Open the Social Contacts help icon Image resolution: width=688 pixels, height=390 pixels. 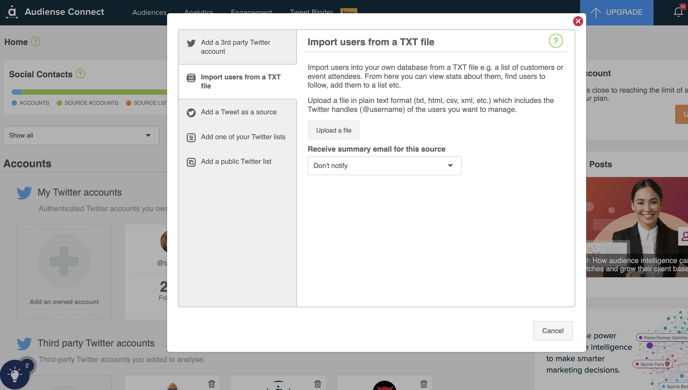coord(80,74)
